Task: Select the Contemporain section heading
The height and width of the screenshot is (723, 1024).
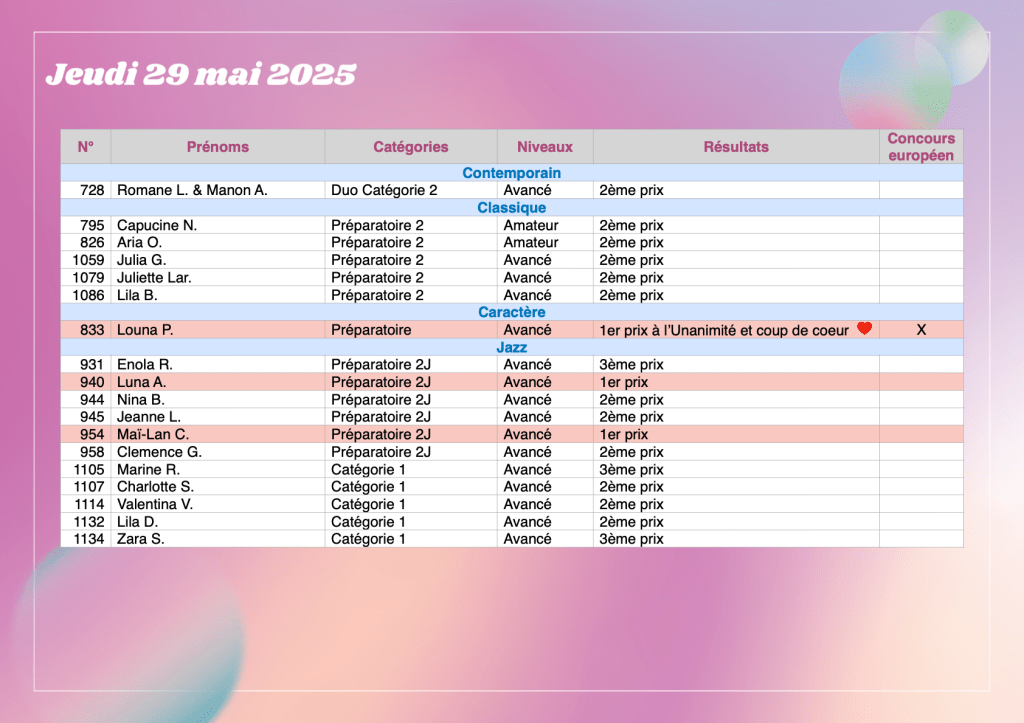Action: tap(511, 173)
